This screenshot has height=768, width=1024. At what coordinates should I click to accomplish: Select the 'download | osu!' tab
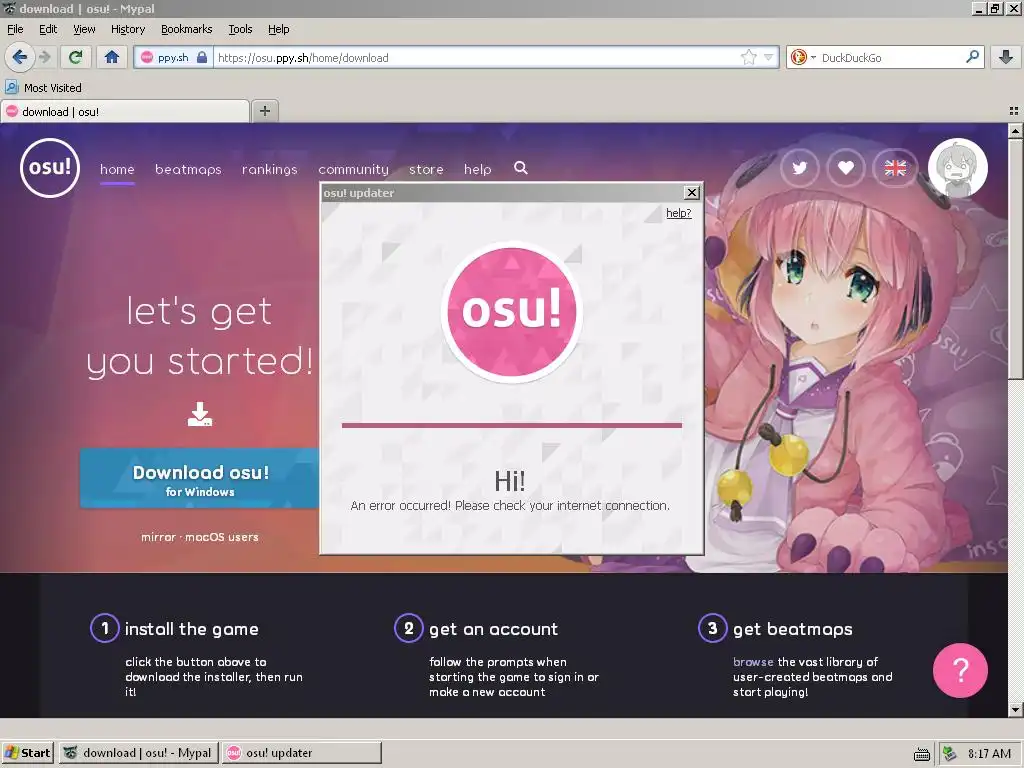coord(125,112)
